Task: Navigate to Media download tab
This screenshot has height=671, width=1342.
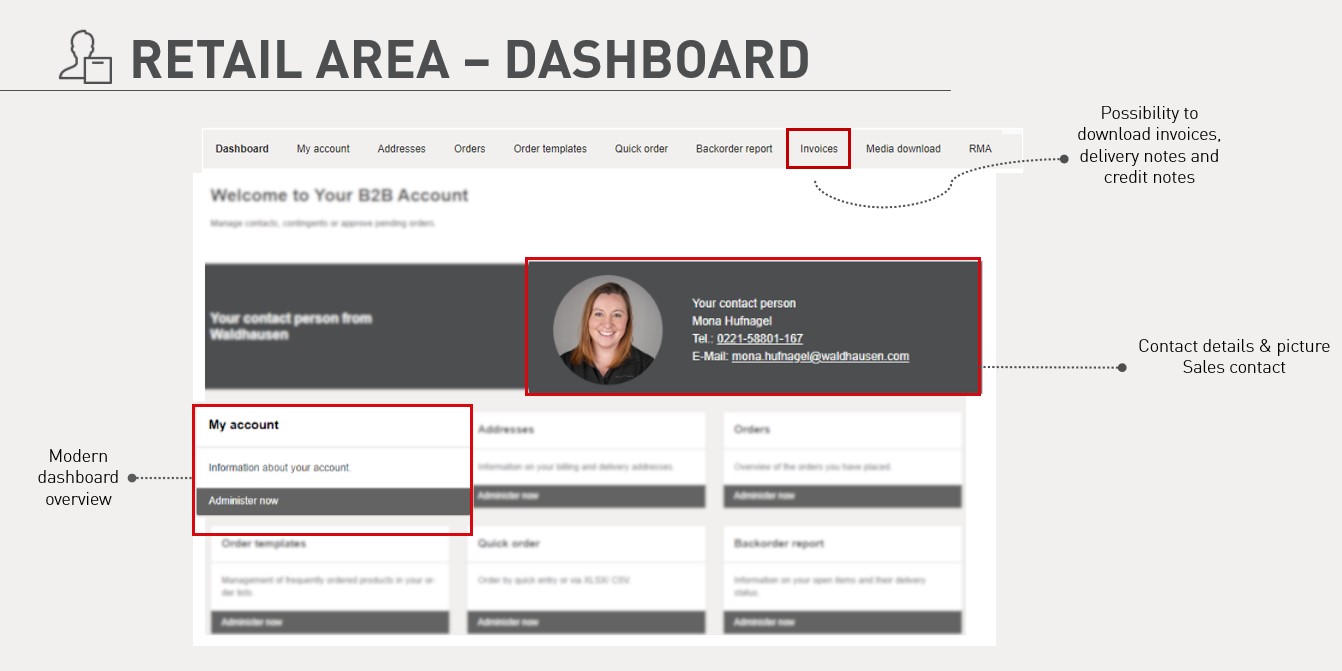Action: pyautogui.click(x=903, y=149)
